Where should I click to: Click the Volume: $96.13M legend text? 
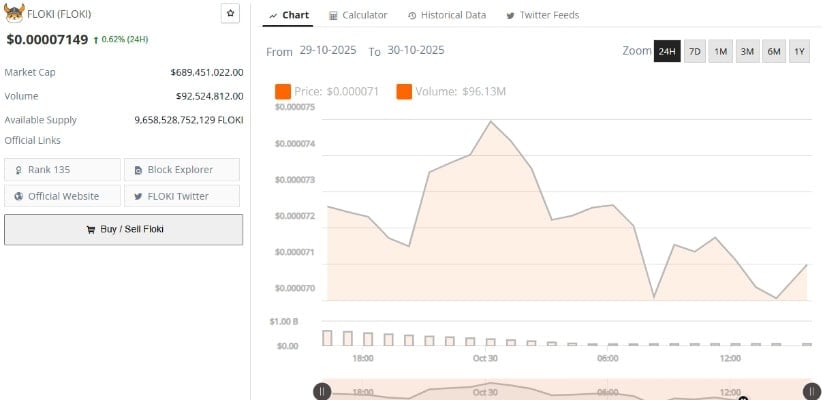point(460,92)
